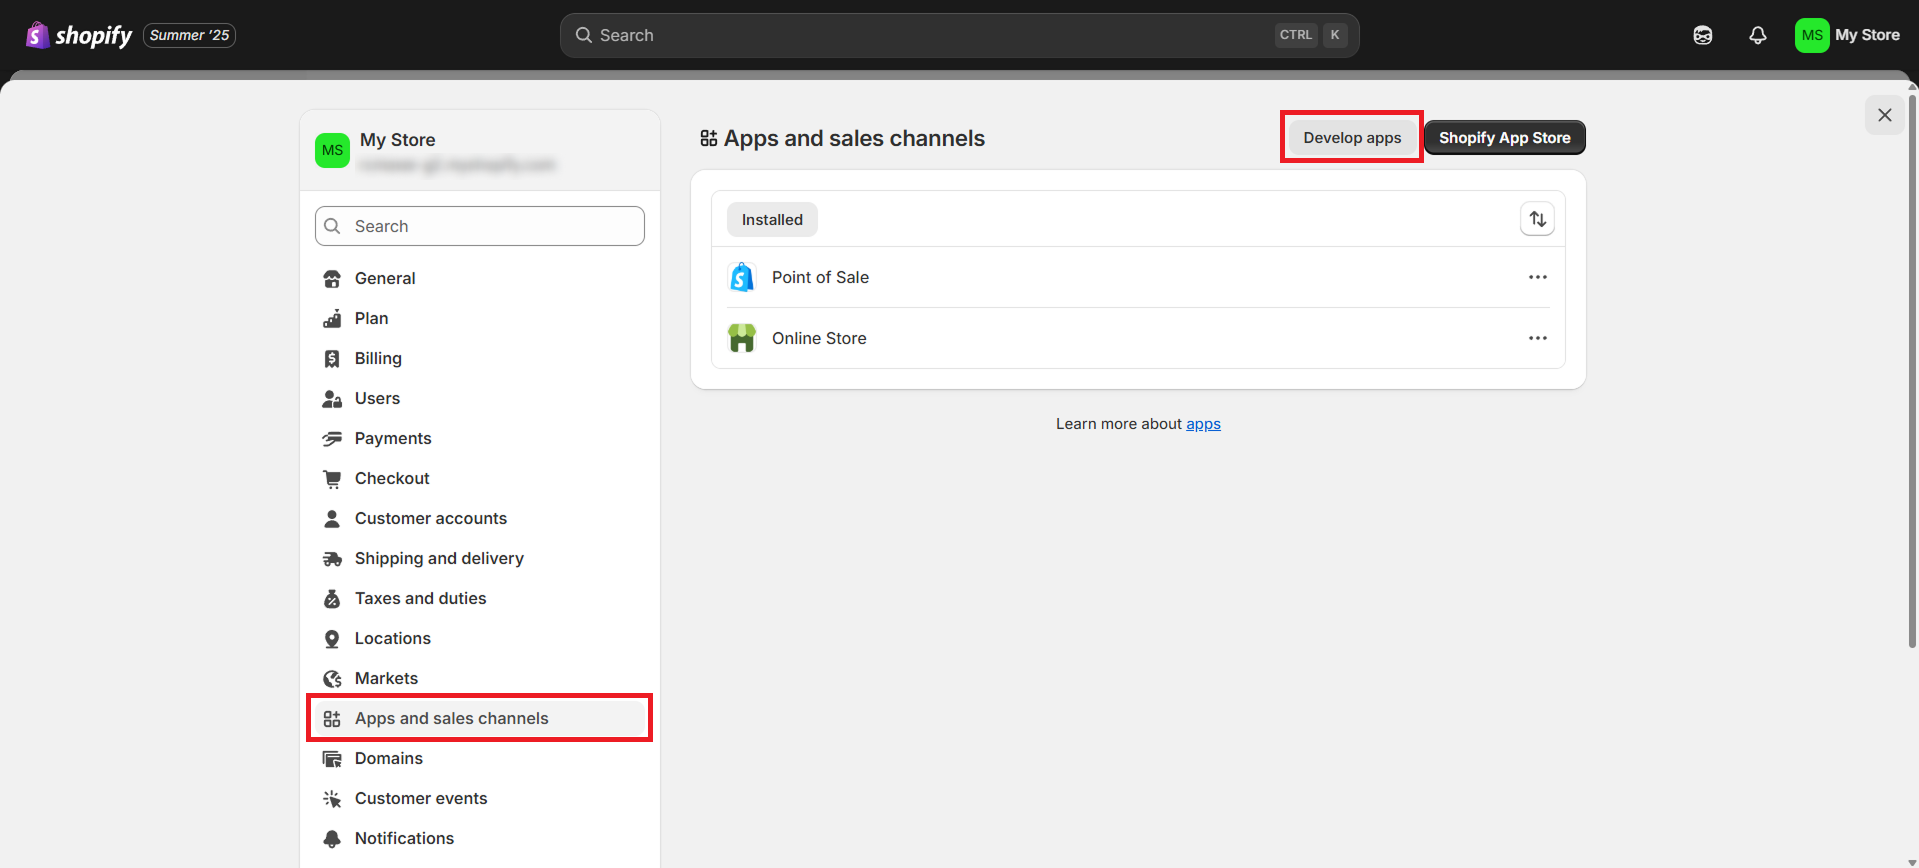This screenshot has width=1919, height=868.
Task: Click the Customer events cursor icon
Action: click(x=332, y=799)
